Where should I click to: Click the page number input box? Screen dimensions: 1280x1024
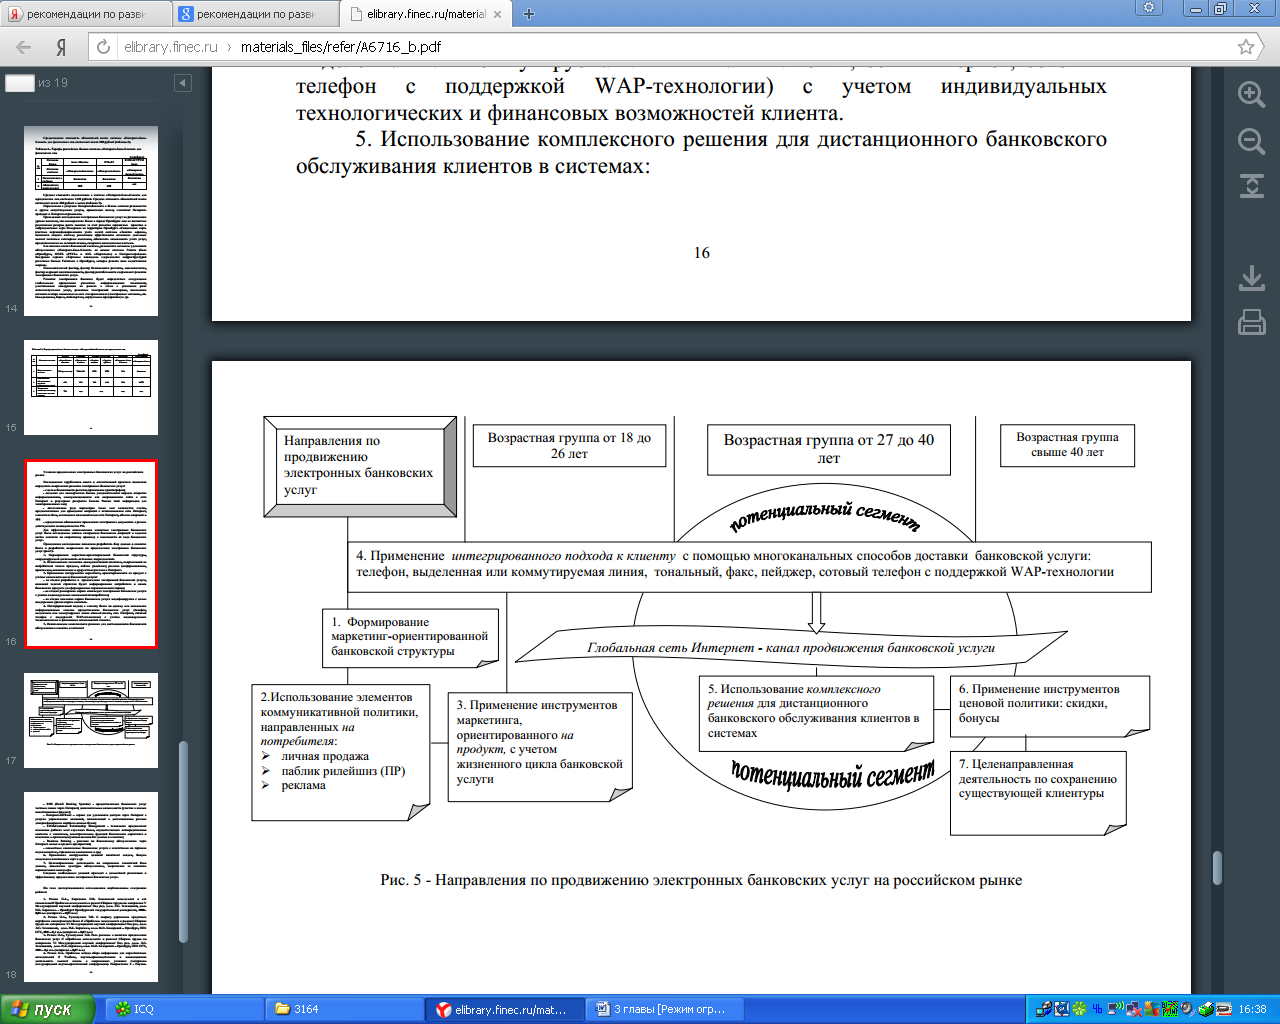19,83
